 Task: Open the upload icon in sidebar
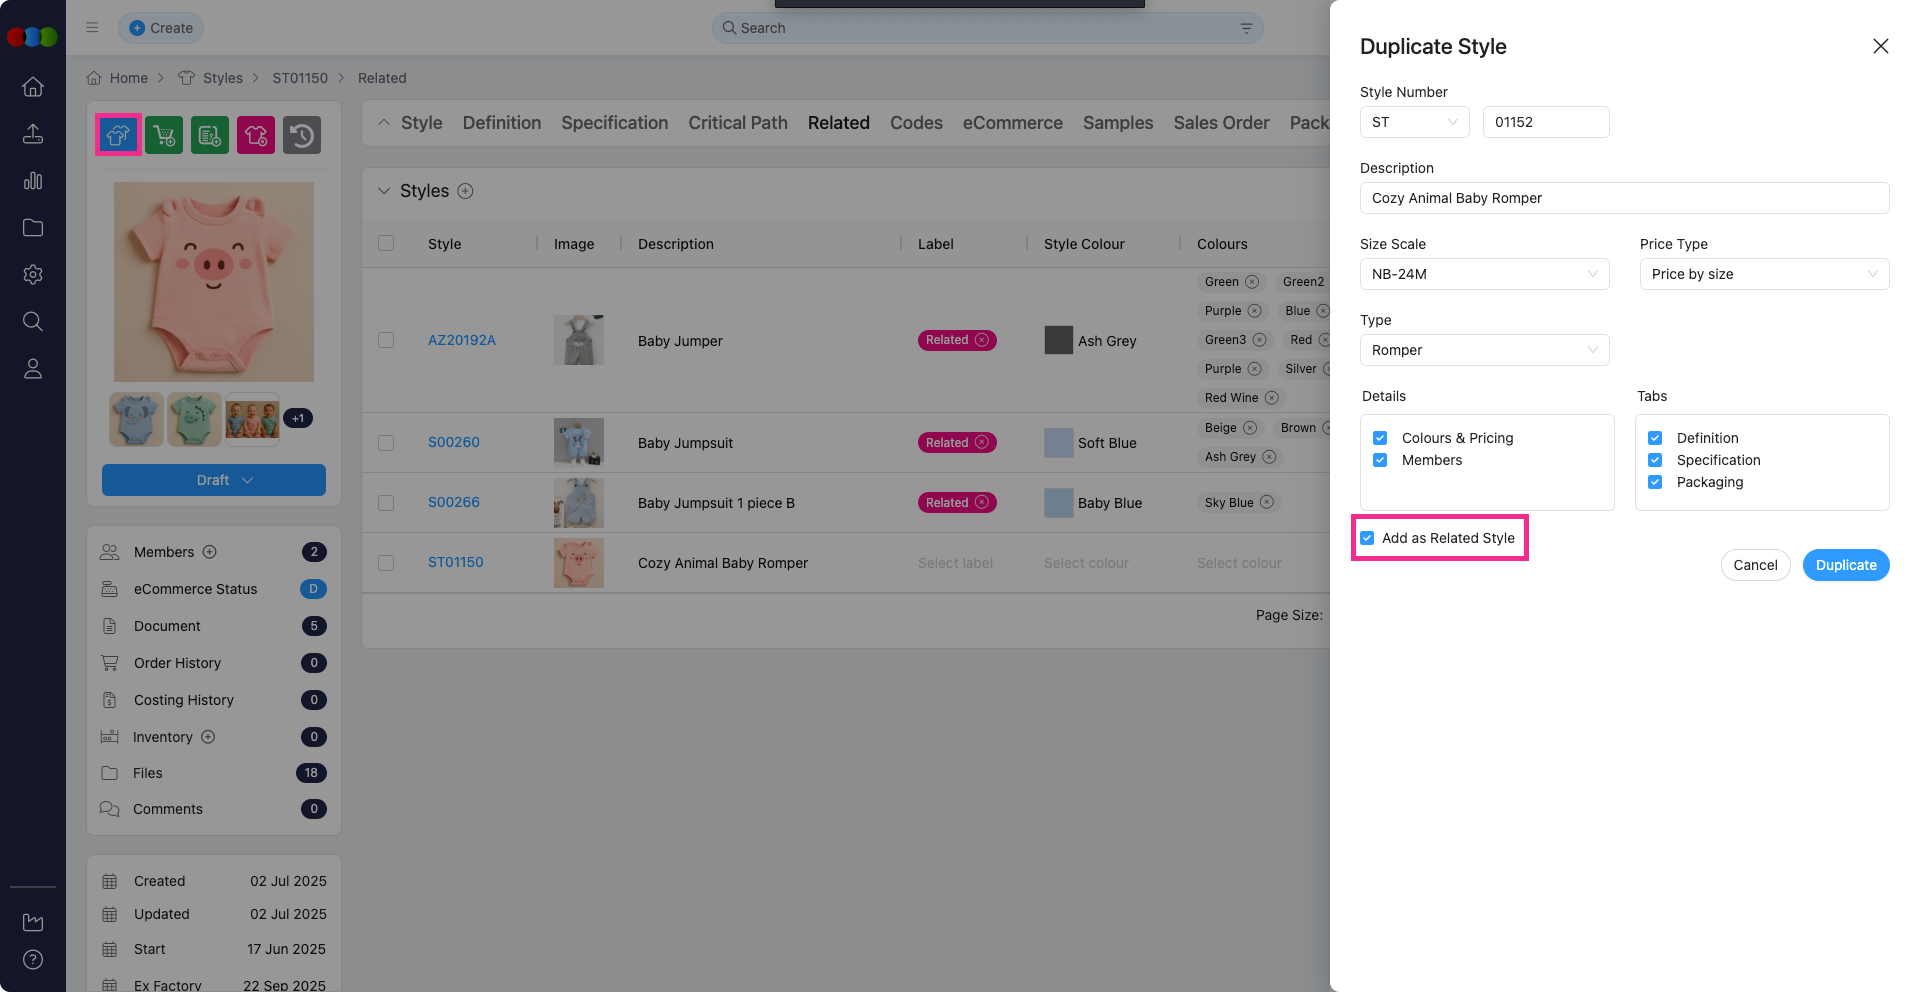[x=33, y=134]
